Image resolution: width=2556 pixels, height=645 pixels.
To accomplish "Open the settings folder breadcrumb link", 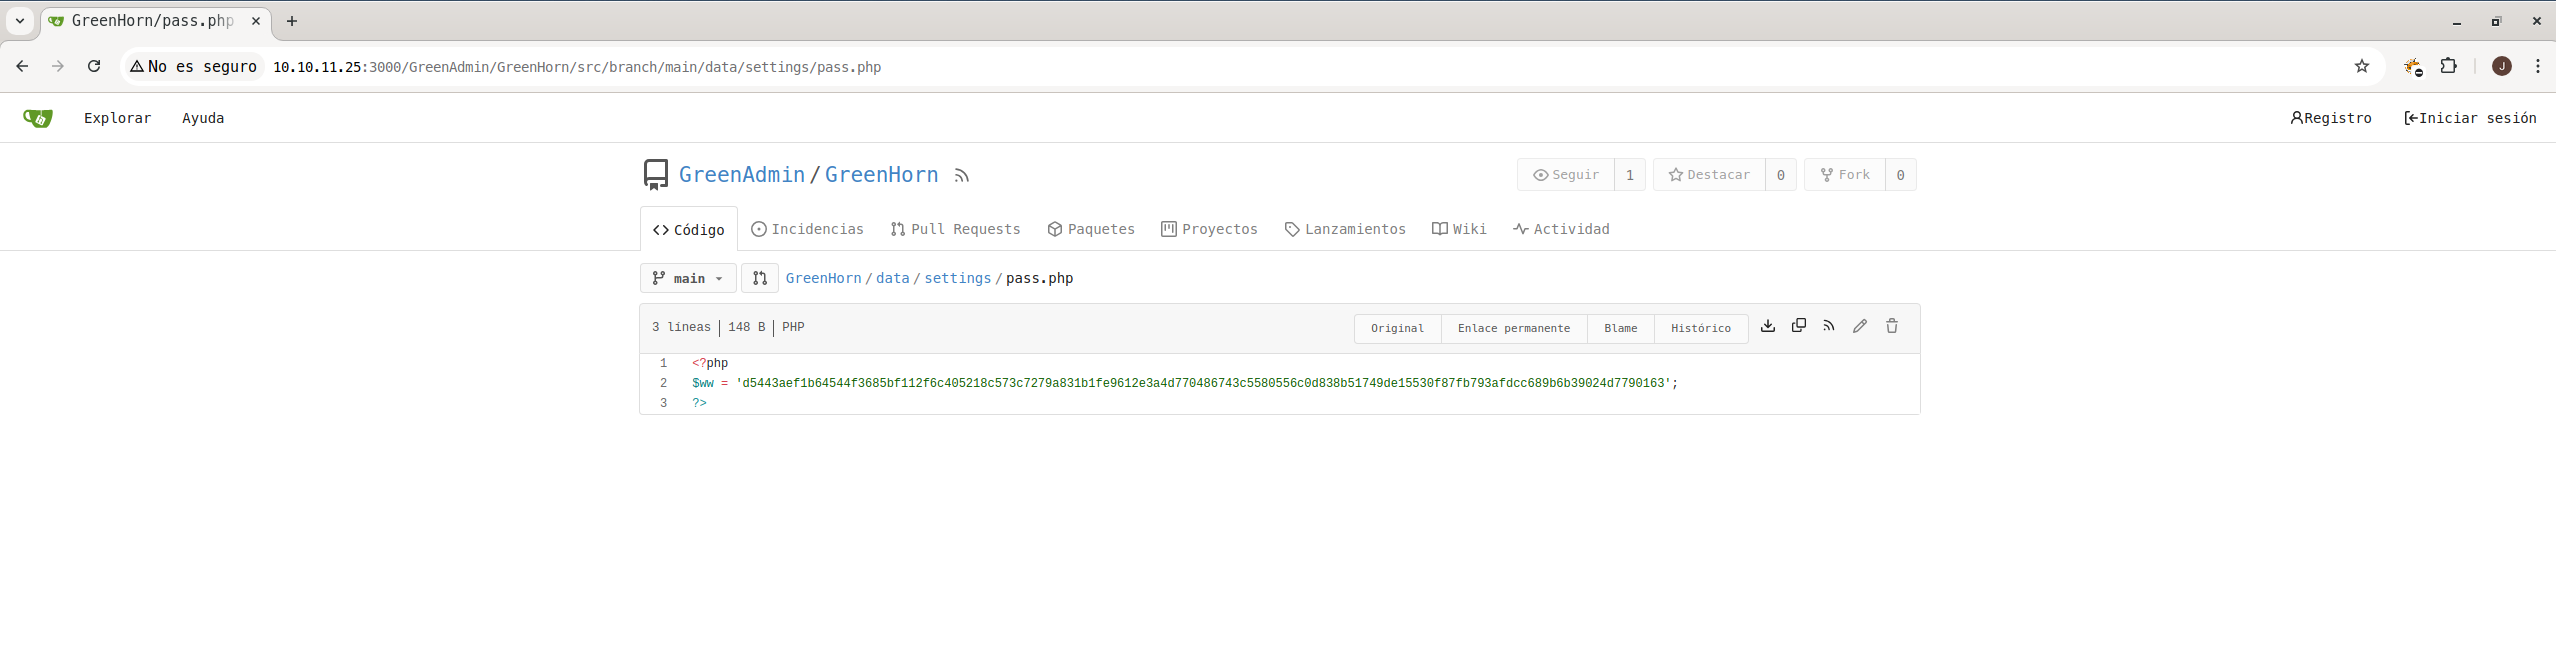I will click(x=957, y=278).
